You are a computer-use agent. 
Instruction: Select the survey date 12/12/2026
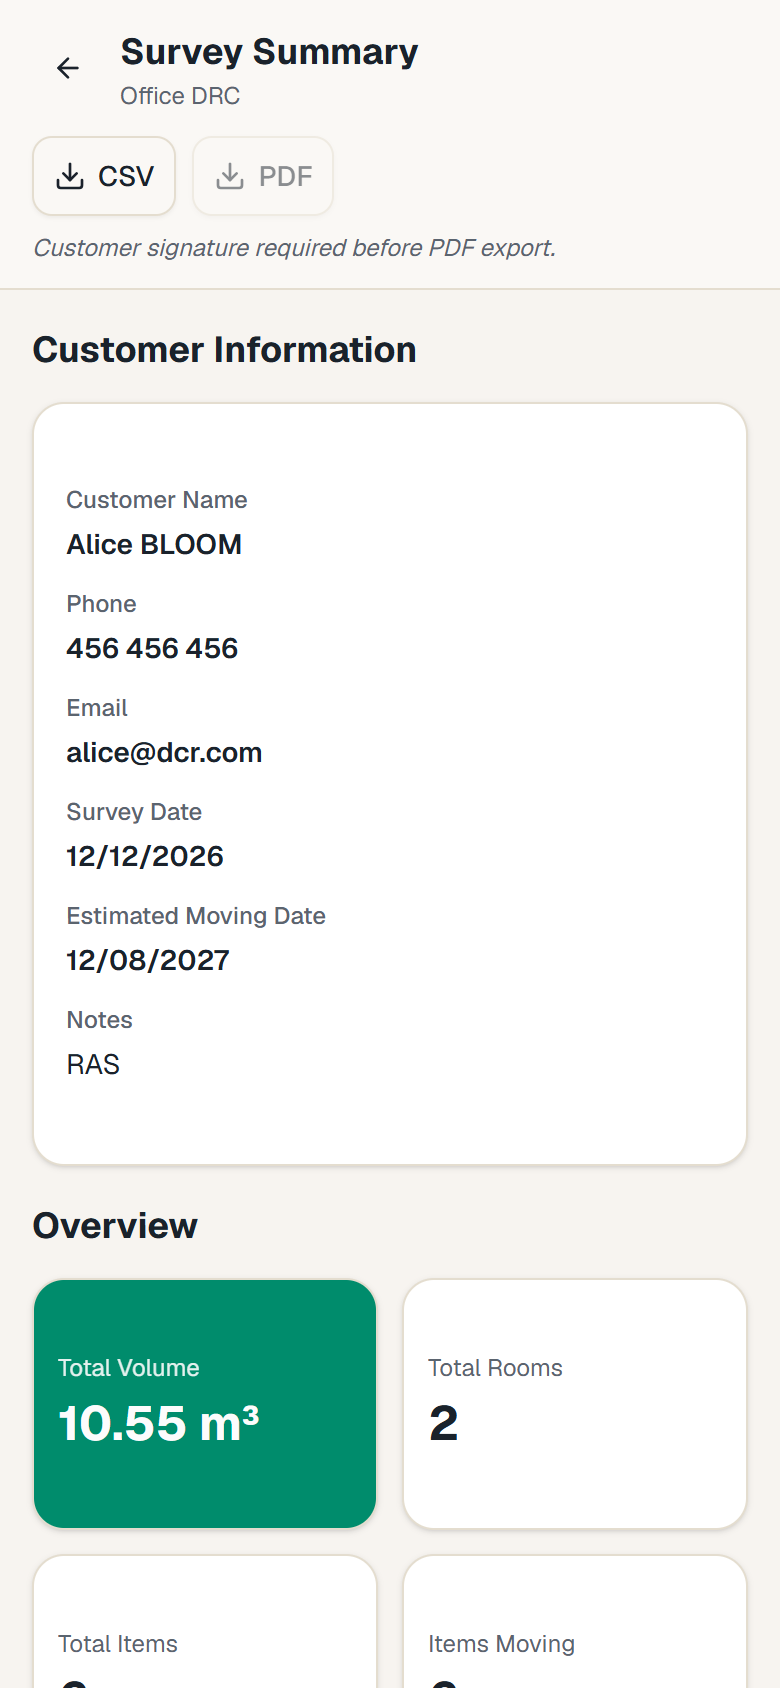[x=145, y=856]
